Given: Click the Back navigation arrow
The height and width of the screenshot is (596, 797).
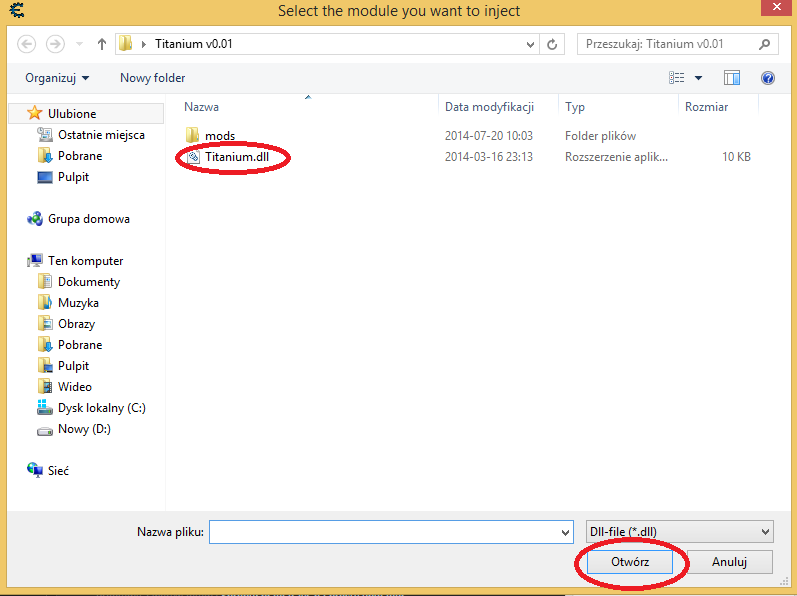Looking at the screenshot, I should point(26,44).
